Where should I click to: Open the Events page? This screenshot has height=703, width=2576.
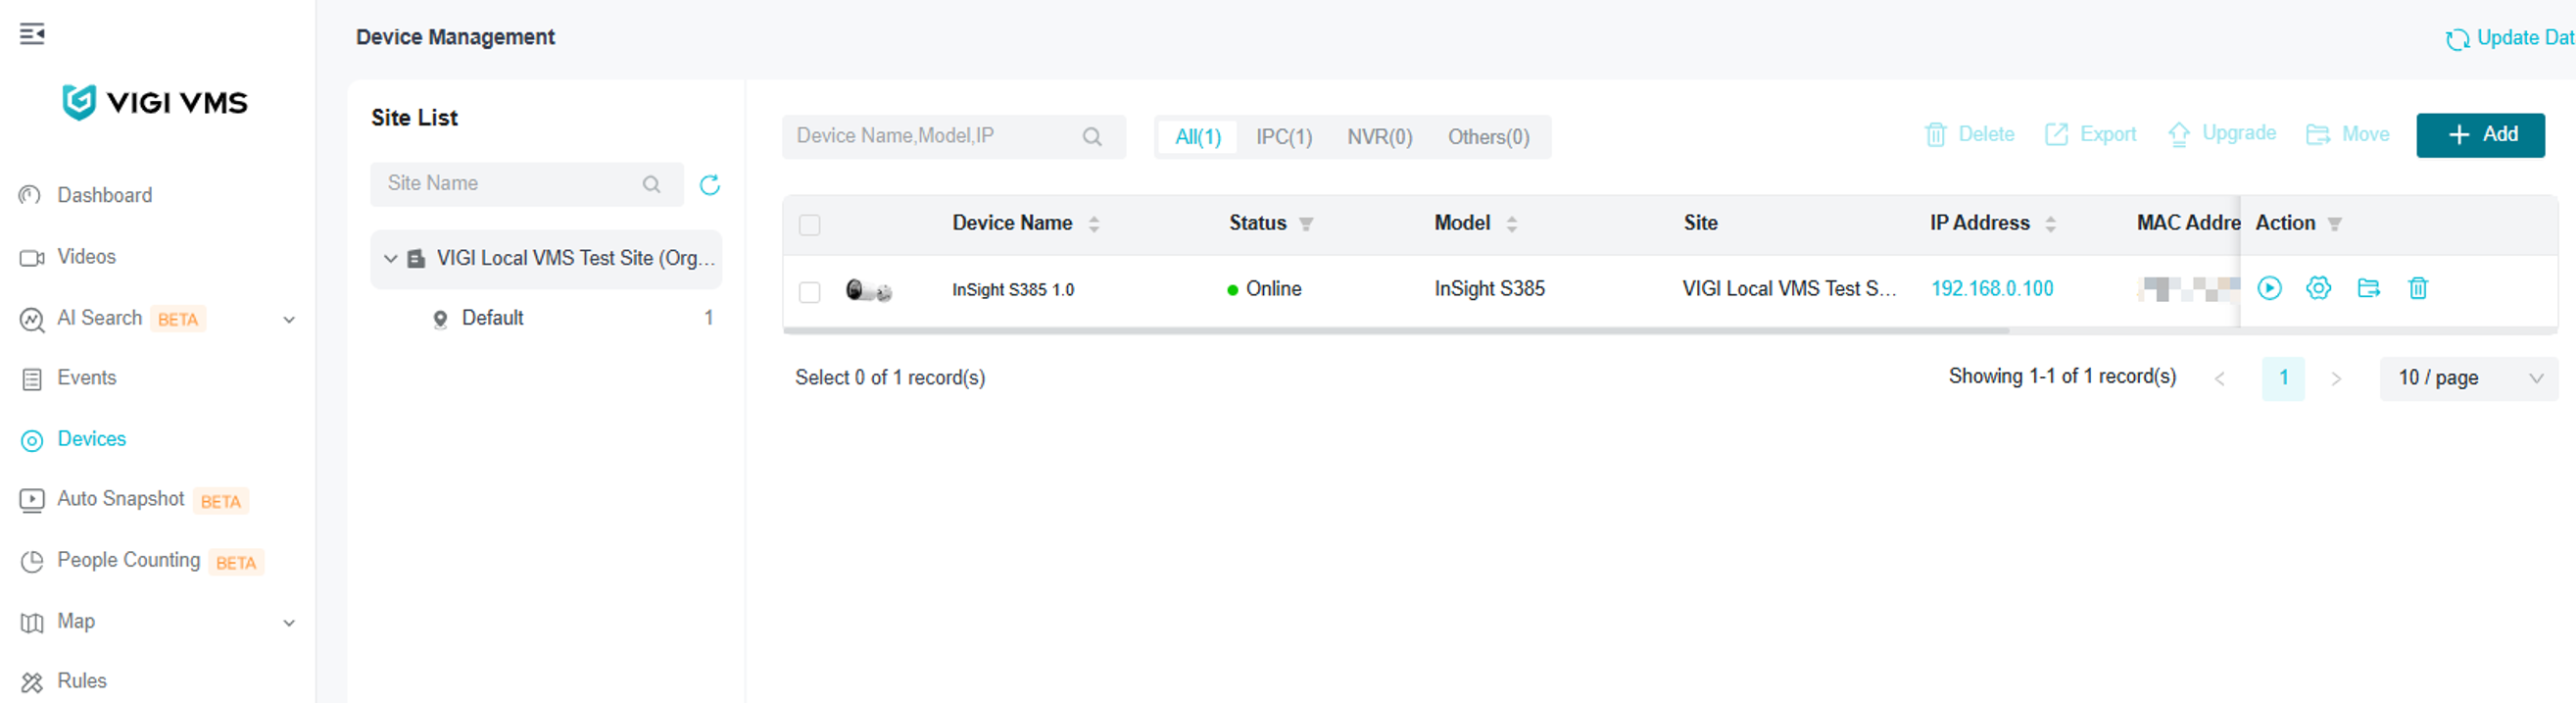(86, 378)
